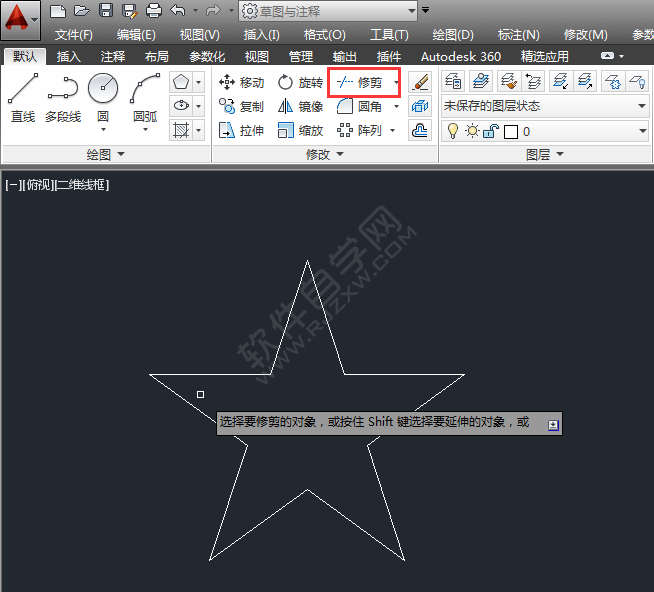Click the [二维线框] visual style control
This screenshot has width=654, height=592.
click(82, 184)
